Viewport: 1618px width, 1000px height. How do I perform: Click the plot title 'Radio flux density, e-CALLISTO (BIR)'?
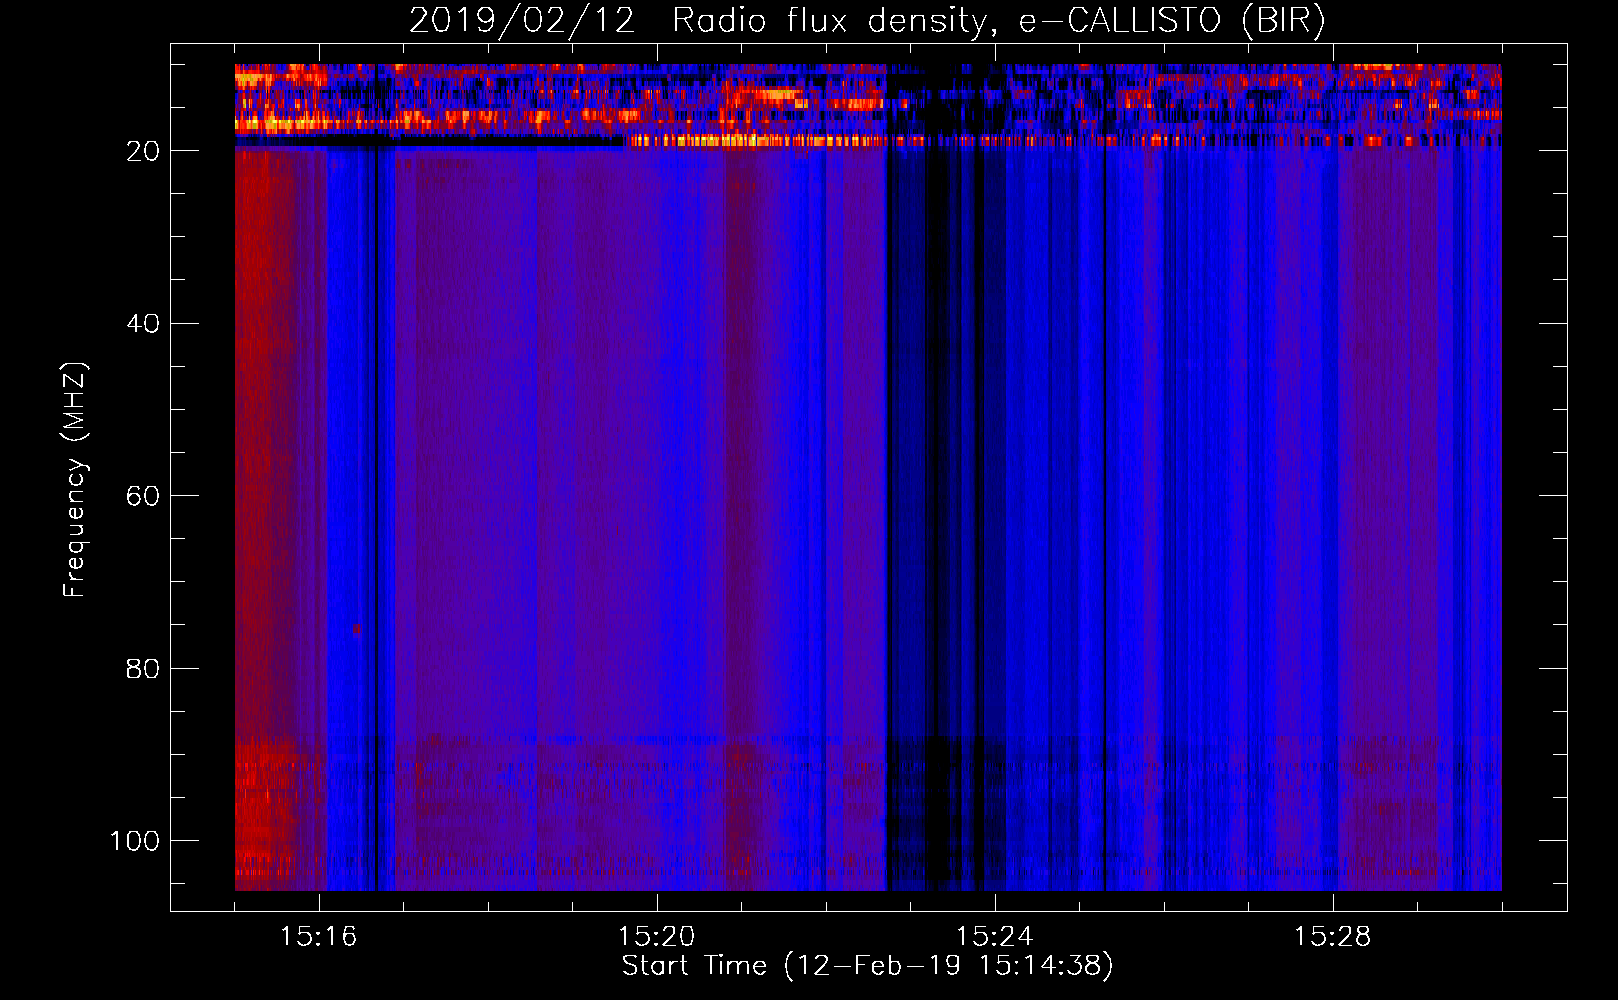[998, 21]
